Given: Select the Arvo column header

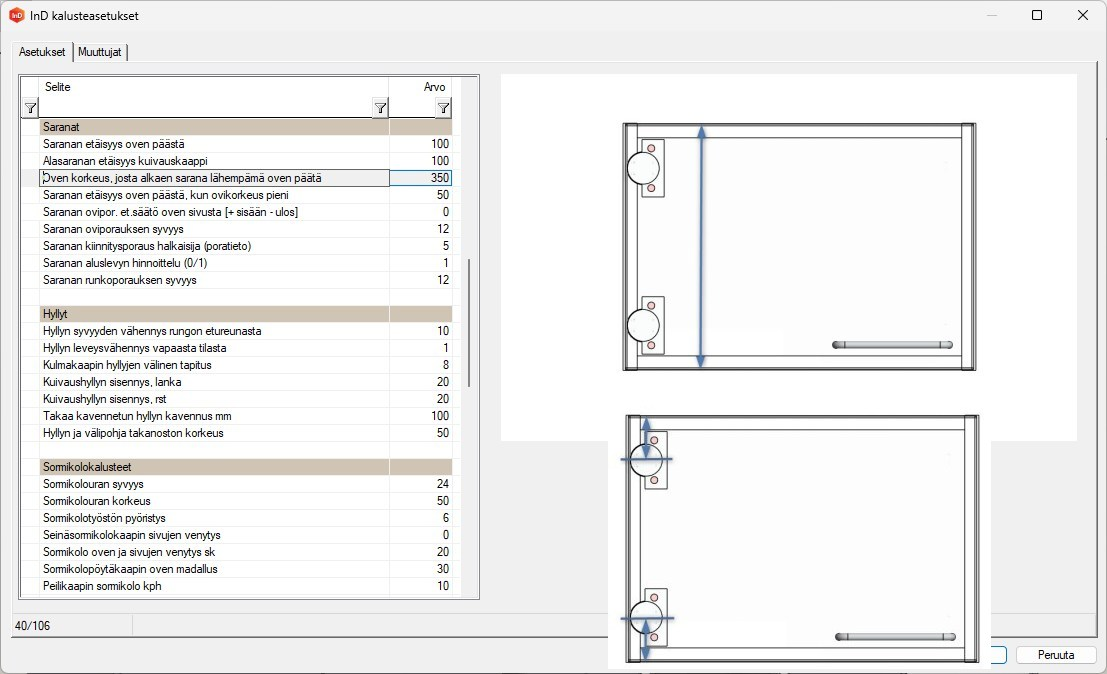Looking at the screenshot, I should click(x=421, y=87).
